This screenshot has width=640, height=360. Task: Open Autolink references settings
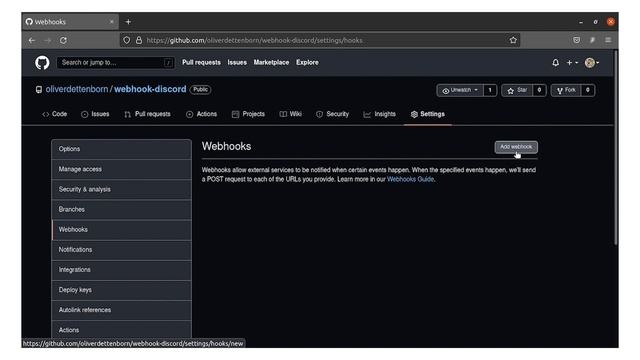click(x=122, y=310)
